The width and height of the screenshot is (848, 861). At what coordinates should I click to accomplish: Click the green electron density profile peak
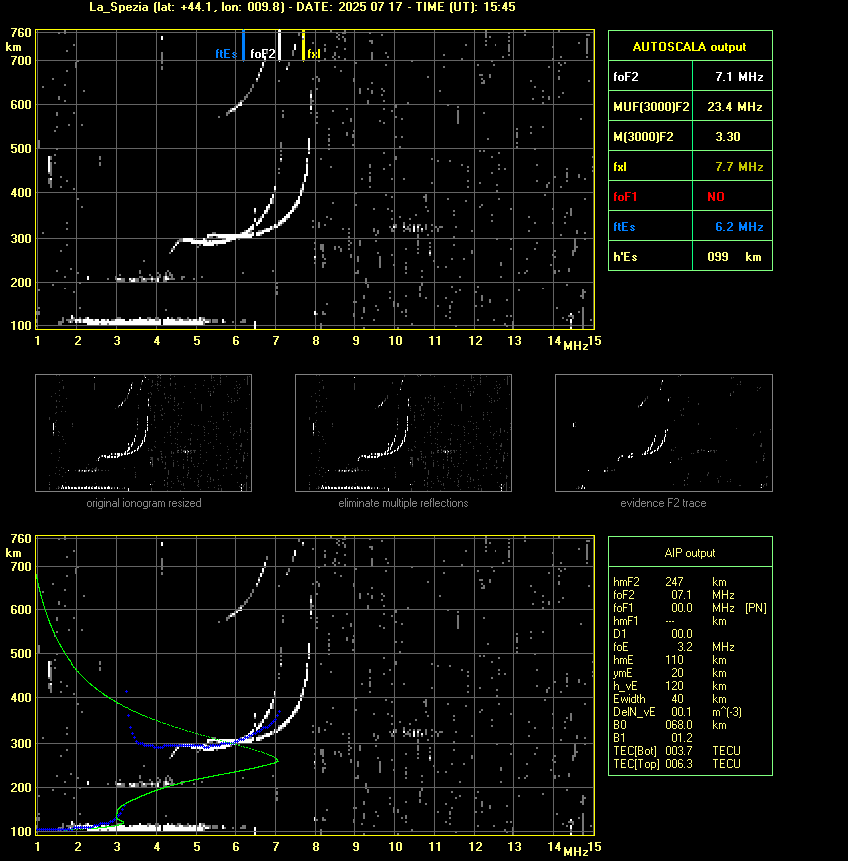click(x=277, y=761)
